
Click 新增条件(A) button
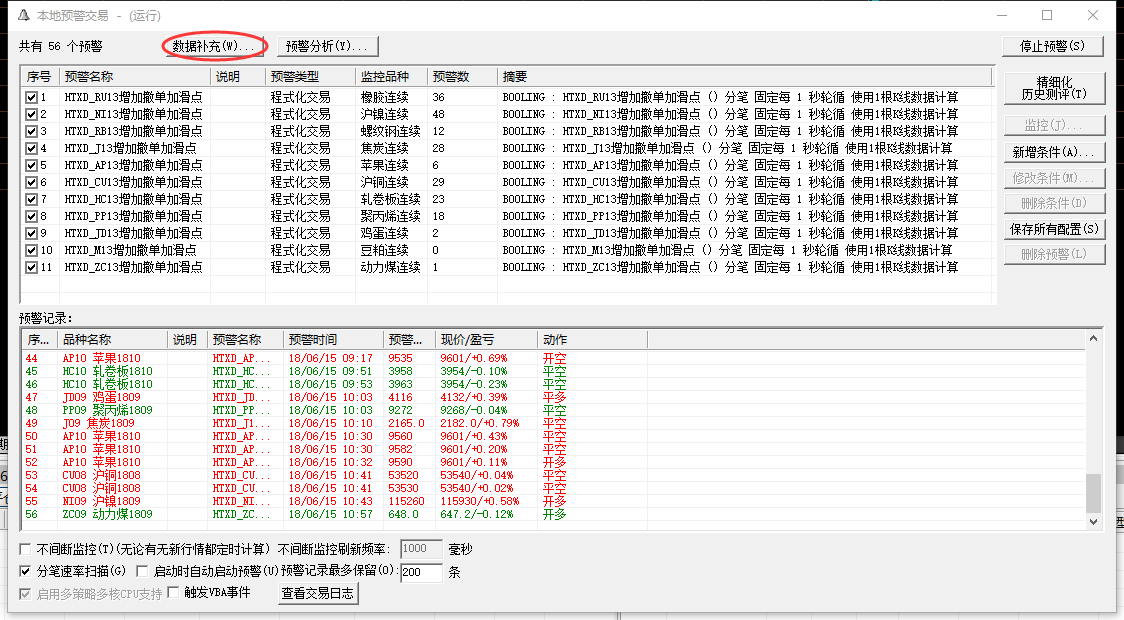tap(1053, 152)
